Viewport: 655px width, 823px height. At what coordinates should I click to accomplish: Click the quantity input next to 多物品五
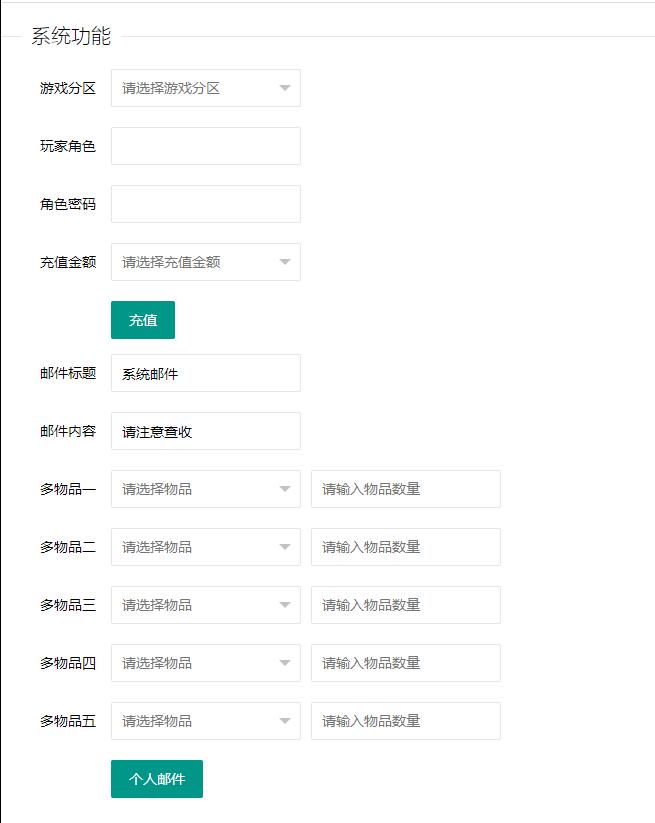click(404, 721)
